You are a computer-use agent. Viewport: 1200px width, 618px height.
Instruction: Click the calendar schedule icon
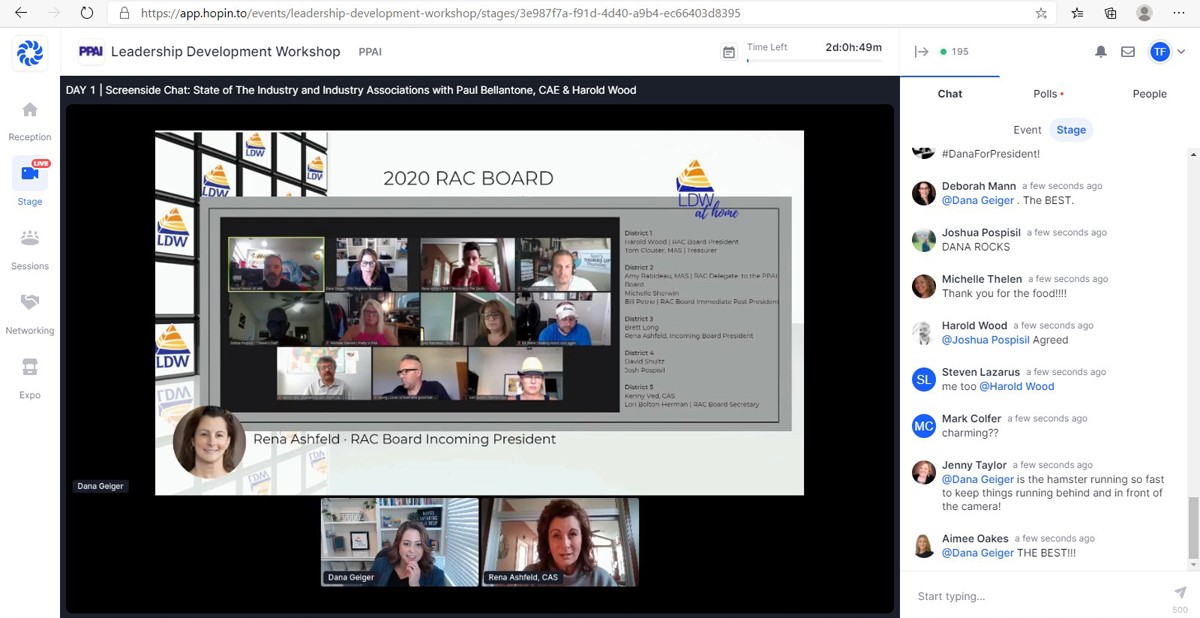tap(729, 52)
